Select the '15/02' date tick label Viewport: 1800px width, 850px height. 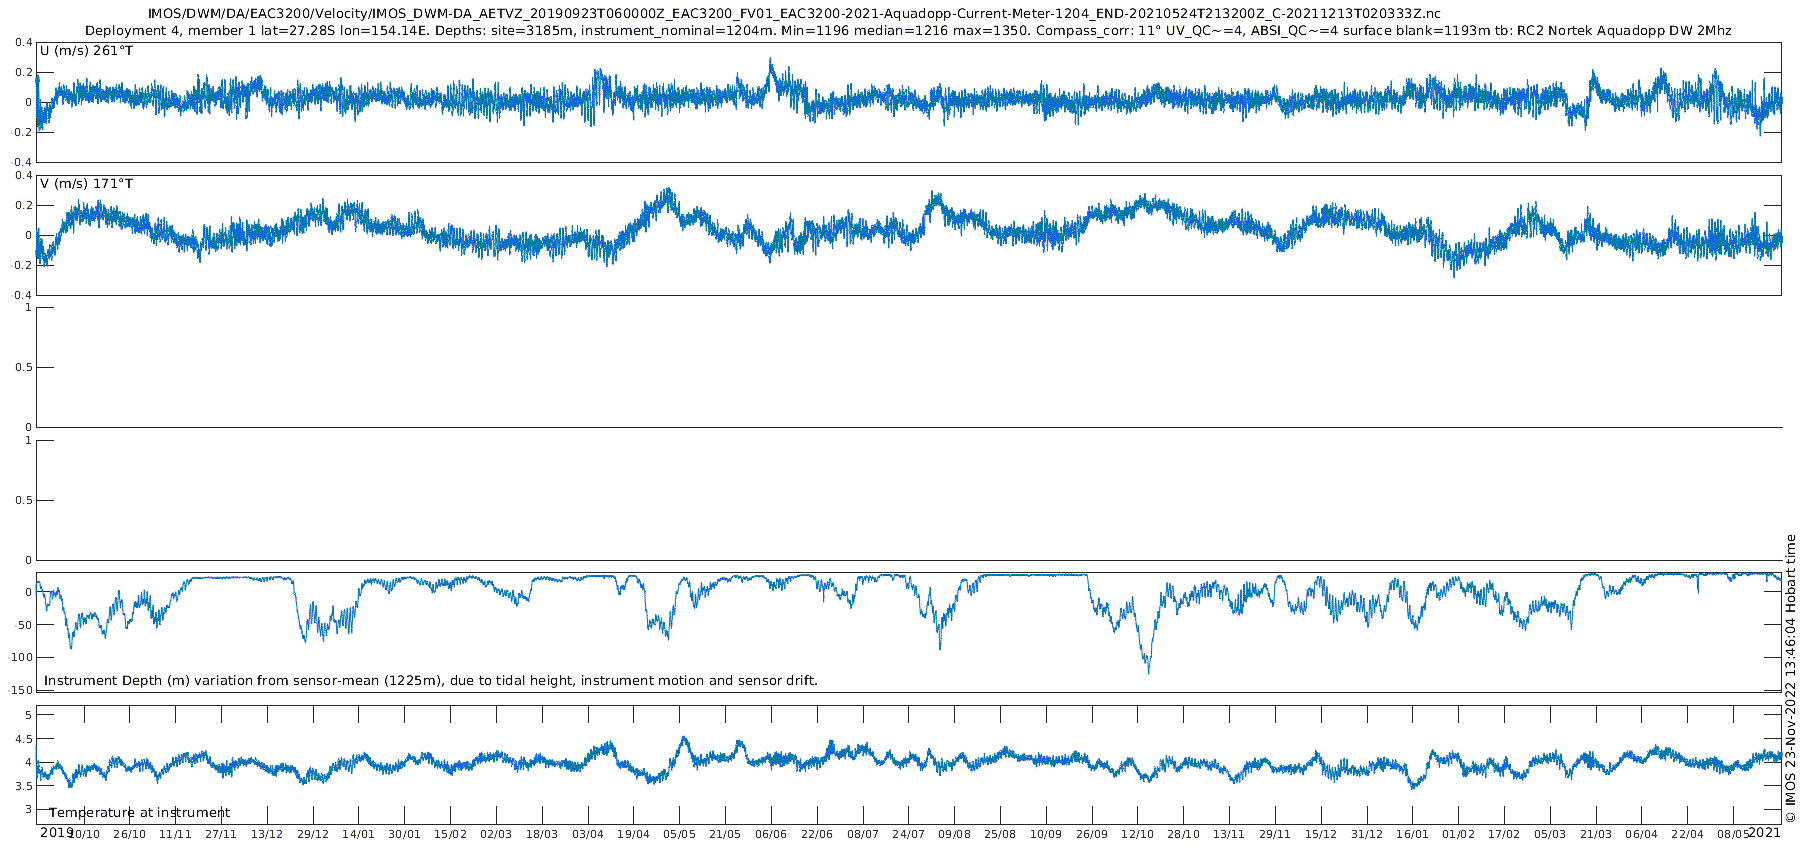[x=451, y=834]
